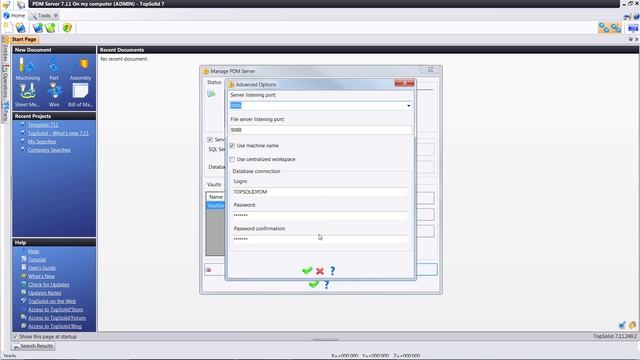
Task: Cancel Advanced Options with red X icon
Action: pos(320,271)
